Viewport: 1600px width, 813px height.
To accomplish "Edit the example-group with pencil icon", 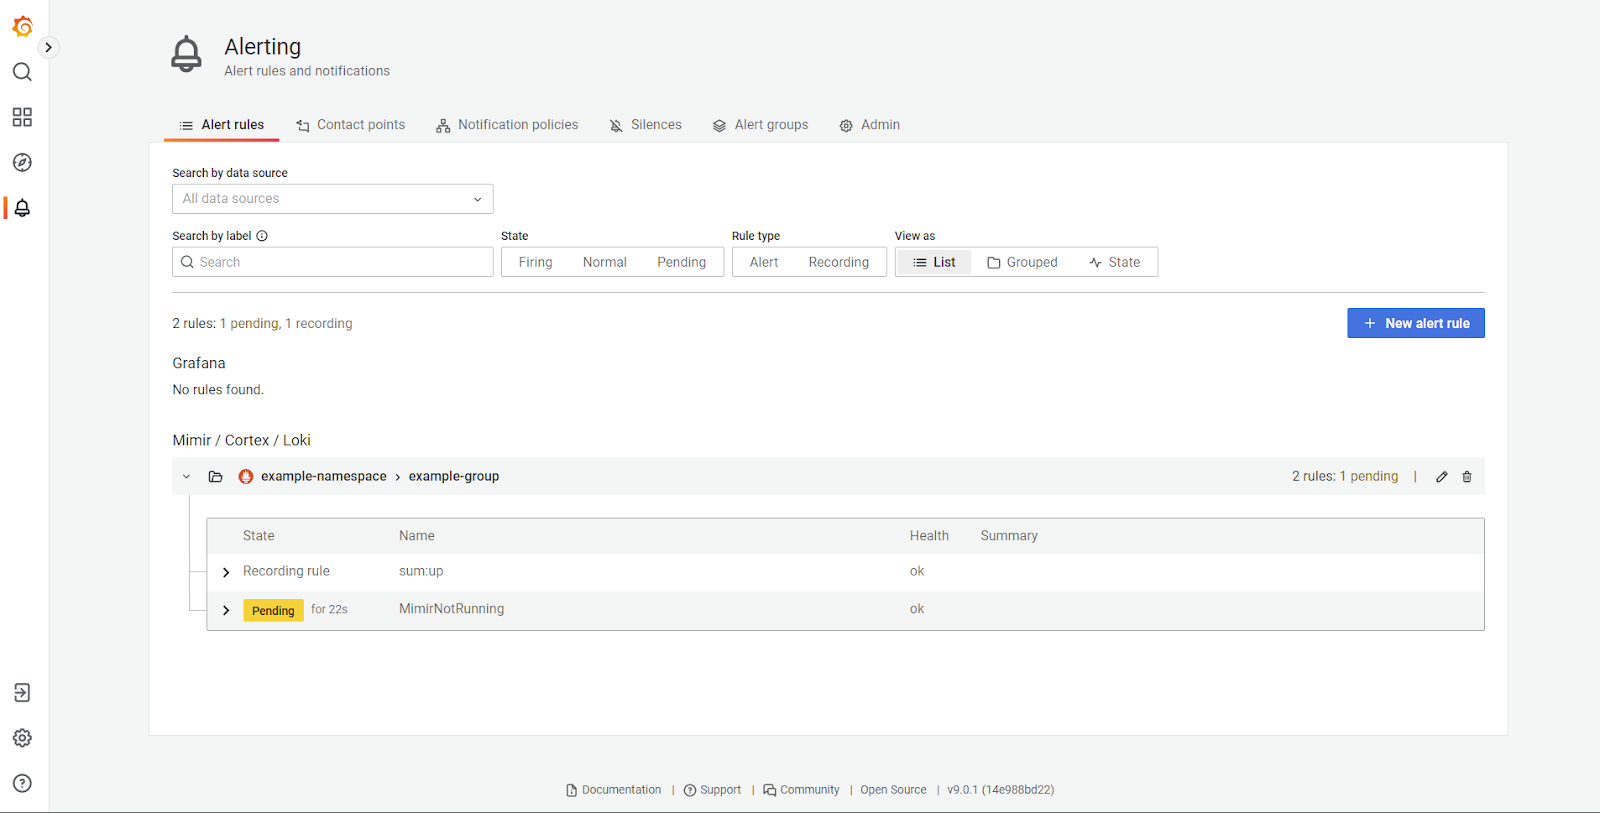I will 1442,477.
